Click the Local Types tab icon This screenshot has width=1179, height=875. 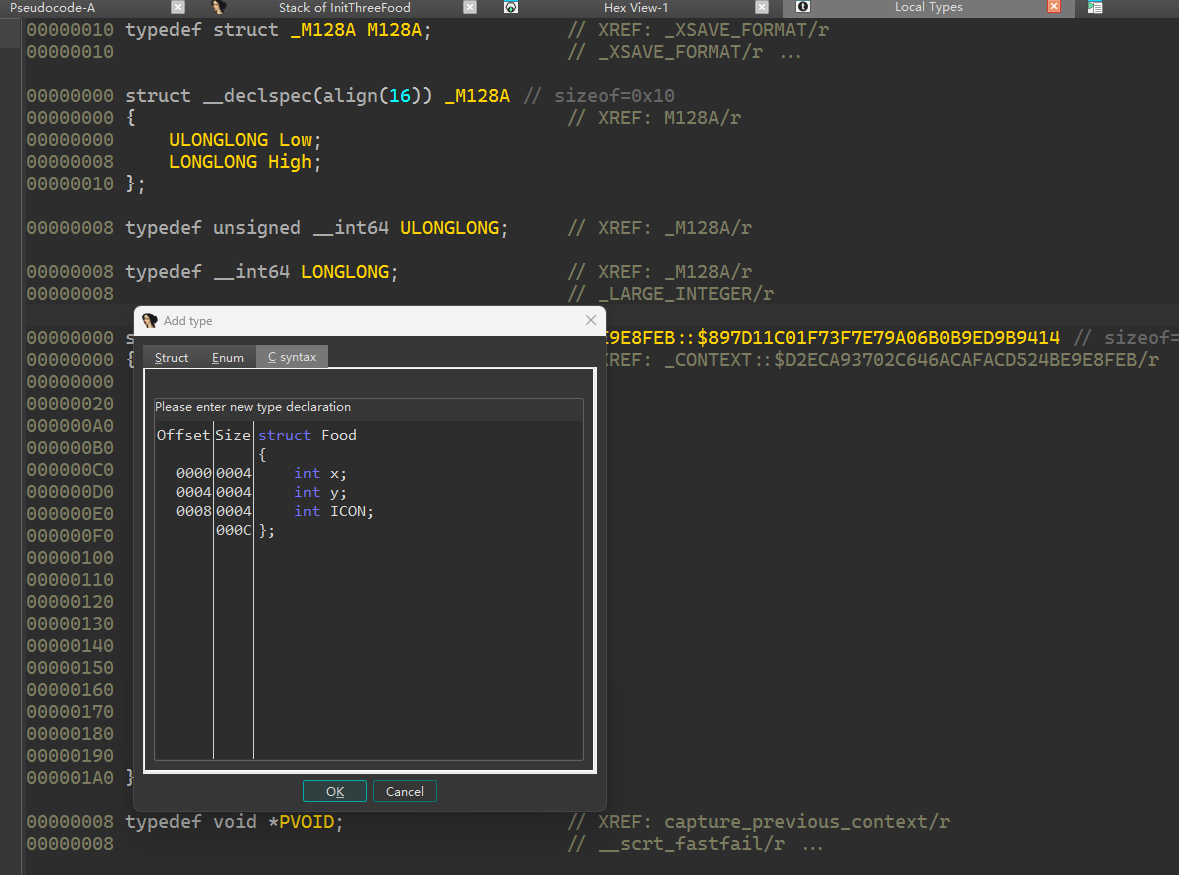click(802, 7)
